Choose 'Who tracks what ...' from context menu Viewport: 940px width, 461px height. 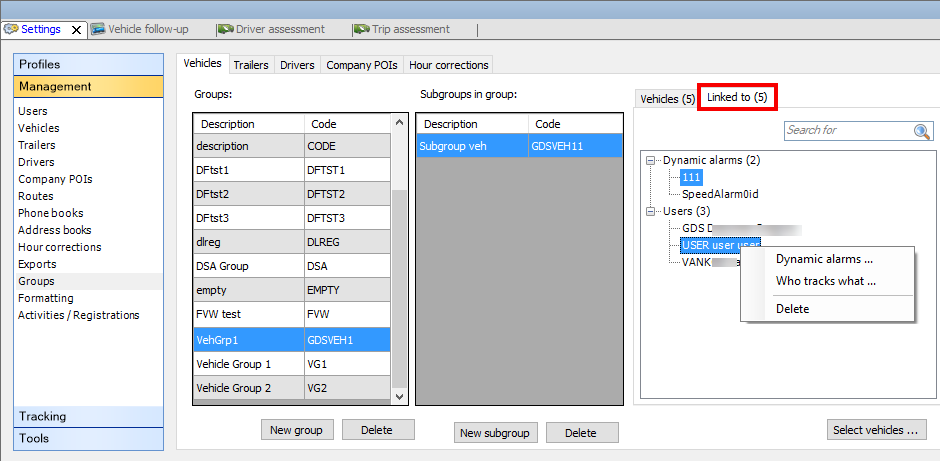click(825, 281)
